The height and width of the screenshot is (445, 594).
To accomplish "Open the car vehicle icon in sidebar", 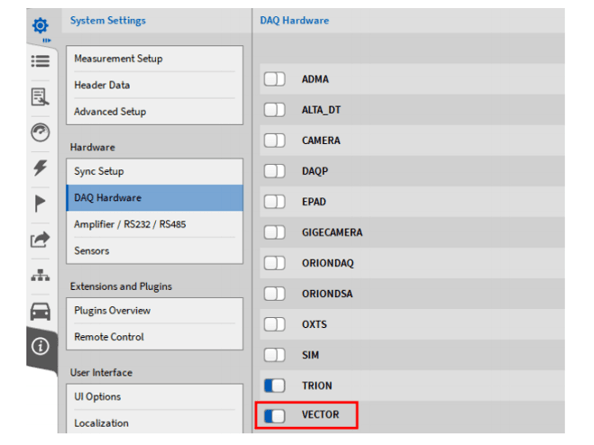I will point(40,311).
